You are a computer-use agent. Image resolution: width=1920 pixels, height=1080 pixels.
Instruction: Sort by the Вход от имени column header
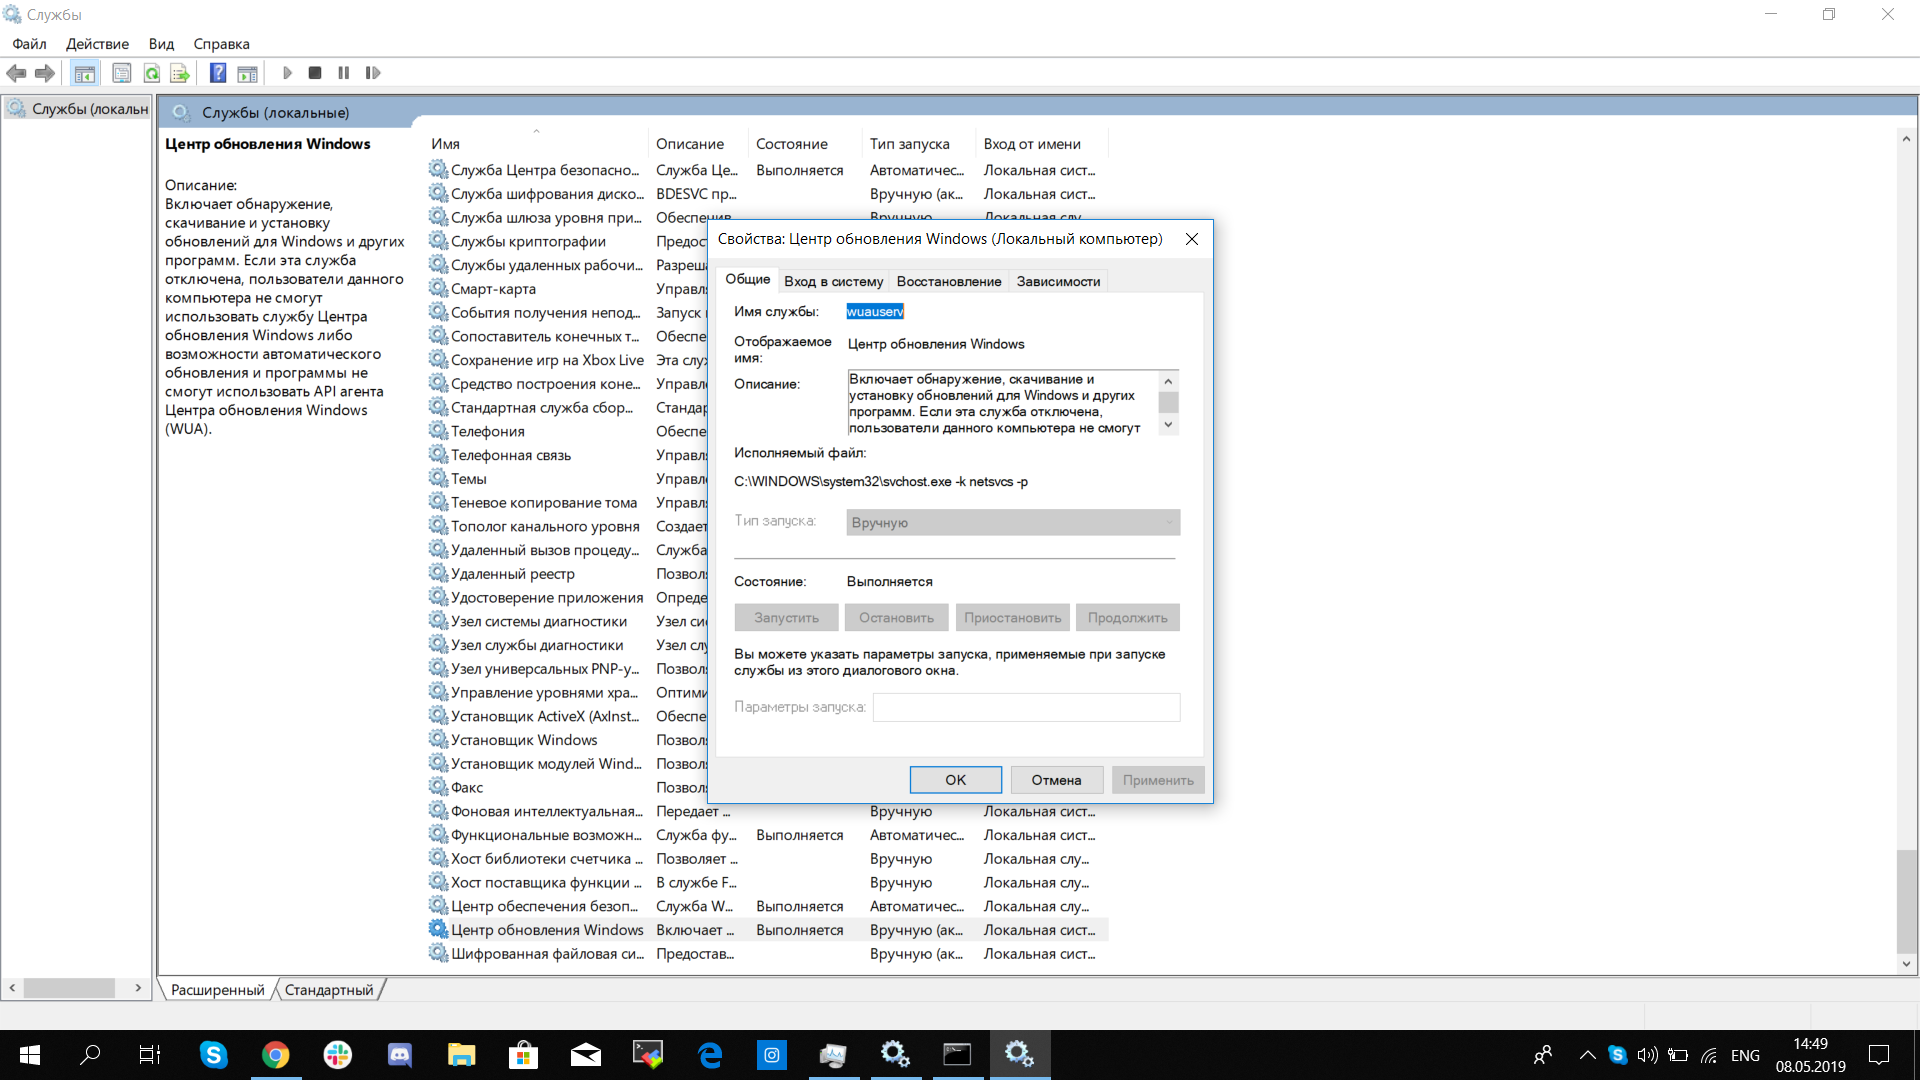click(1041, 144)
